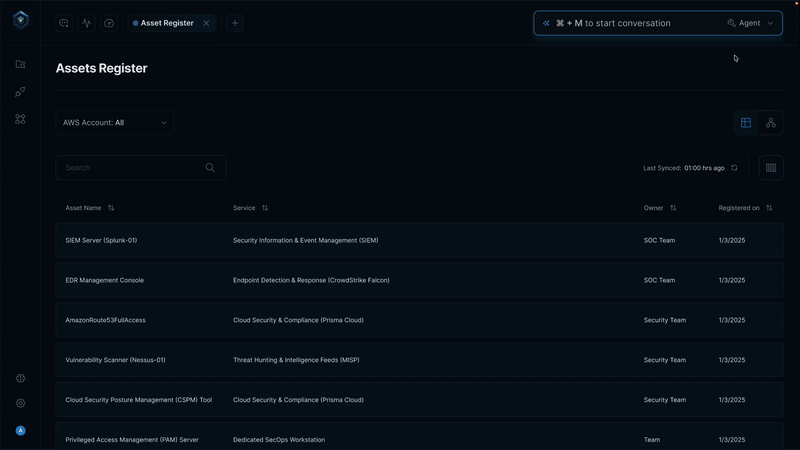Switch to graph hierarchy view
This screenshot has width=800, height=450.
[x=771, y=123]
